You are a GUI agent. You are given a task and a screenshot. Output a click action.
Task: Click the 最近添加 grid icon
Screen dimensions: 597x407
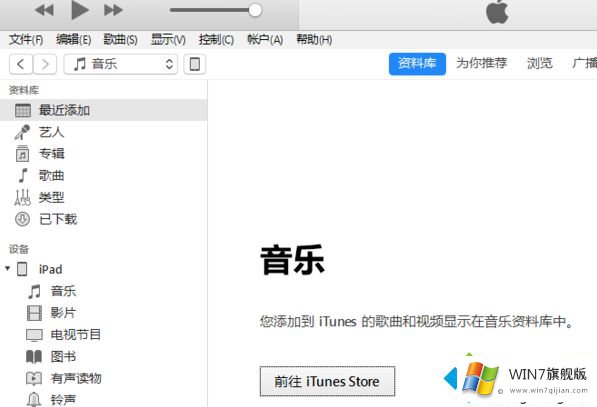(x=22, y=110)
